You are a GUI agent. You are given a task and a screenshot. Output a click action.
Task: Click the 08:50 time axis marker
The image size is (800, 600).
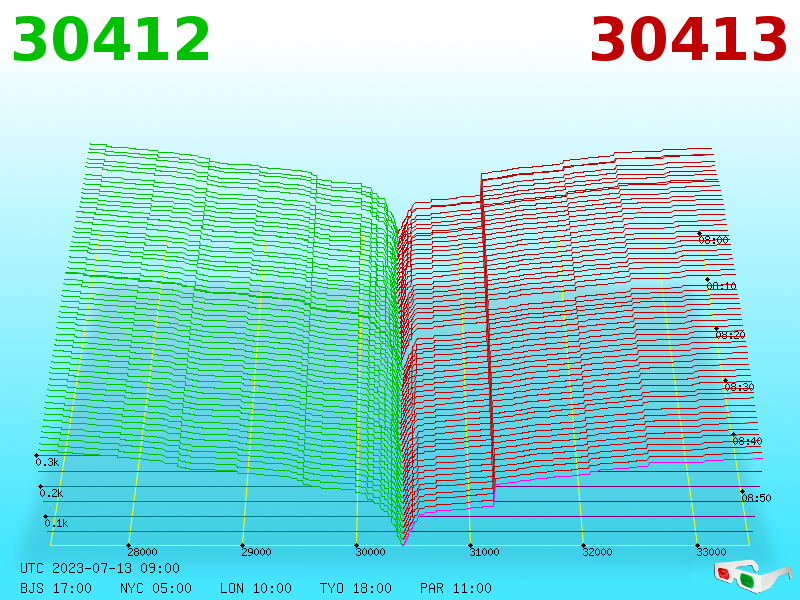pos(757,498)
